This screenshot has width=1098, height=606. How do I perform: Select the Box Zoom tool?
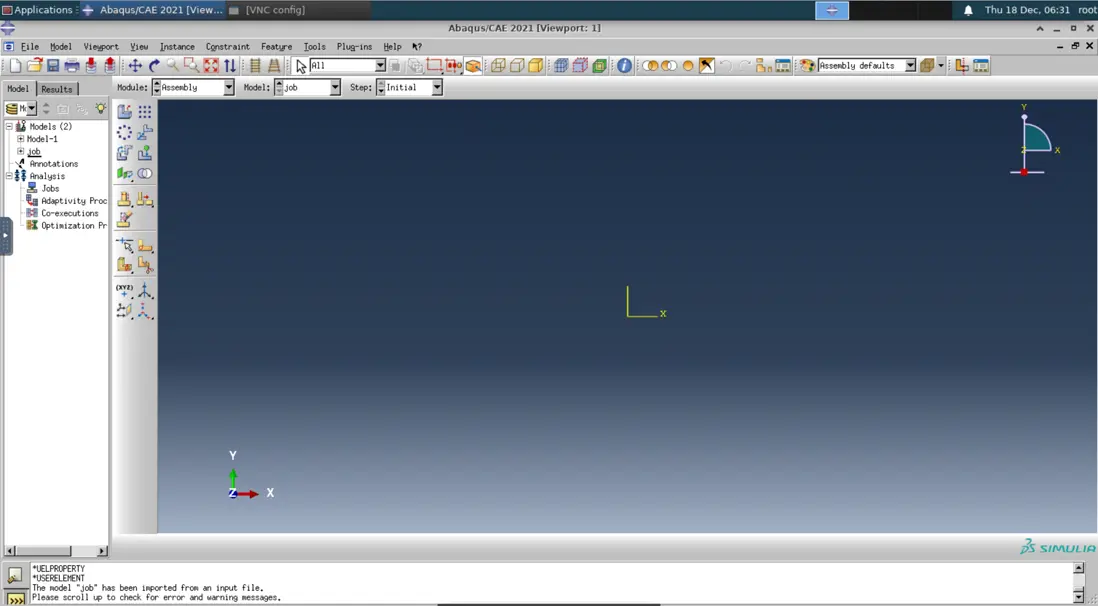(191, 66)
